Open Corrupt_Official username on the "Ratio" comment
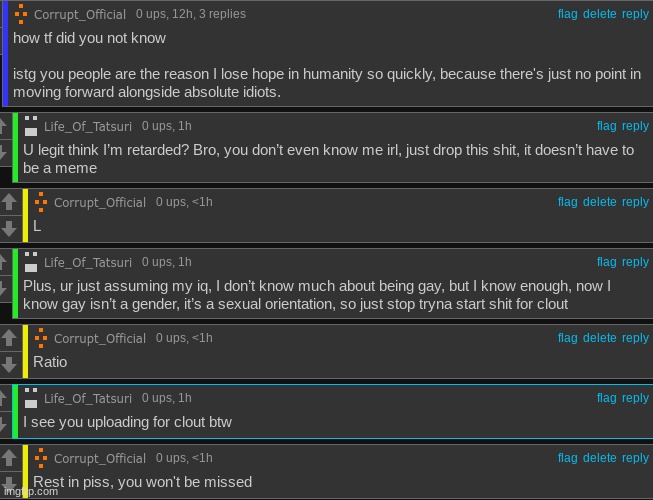This screenshot has height=500, width=653. click(100, 338)
